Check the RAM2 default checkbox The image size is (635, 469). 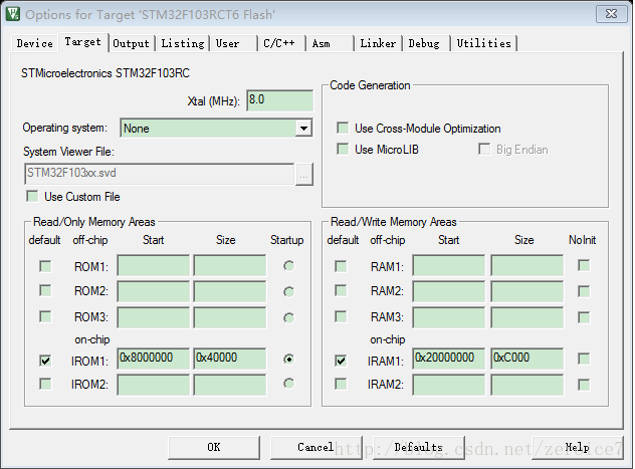[x=341, y=291]
